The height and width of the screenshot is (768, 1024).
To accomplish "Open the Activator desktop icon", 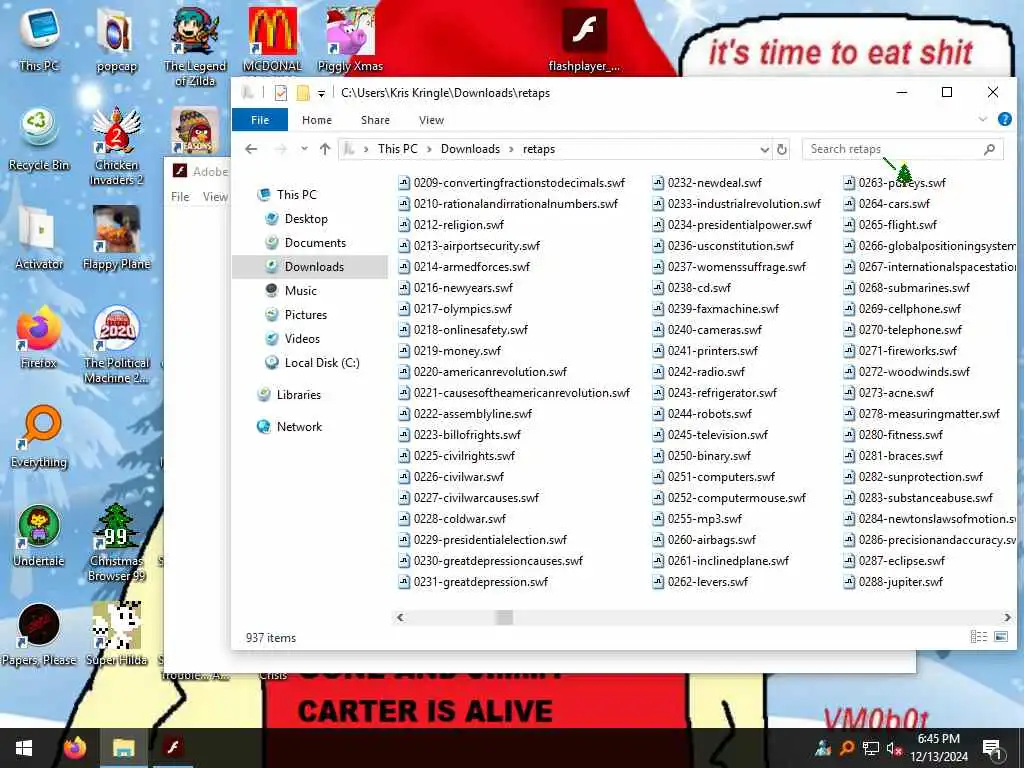I will pos(39,238).
